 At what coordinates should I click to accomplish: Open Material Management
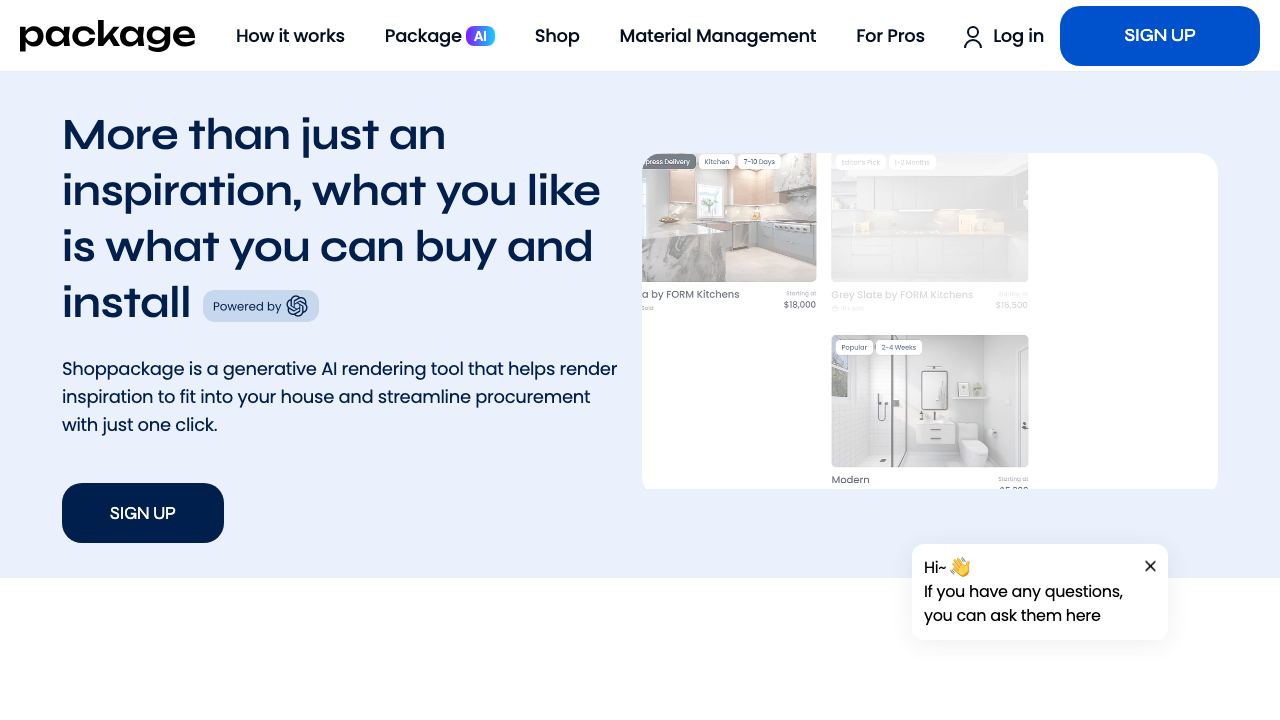(x=718, y=36)
